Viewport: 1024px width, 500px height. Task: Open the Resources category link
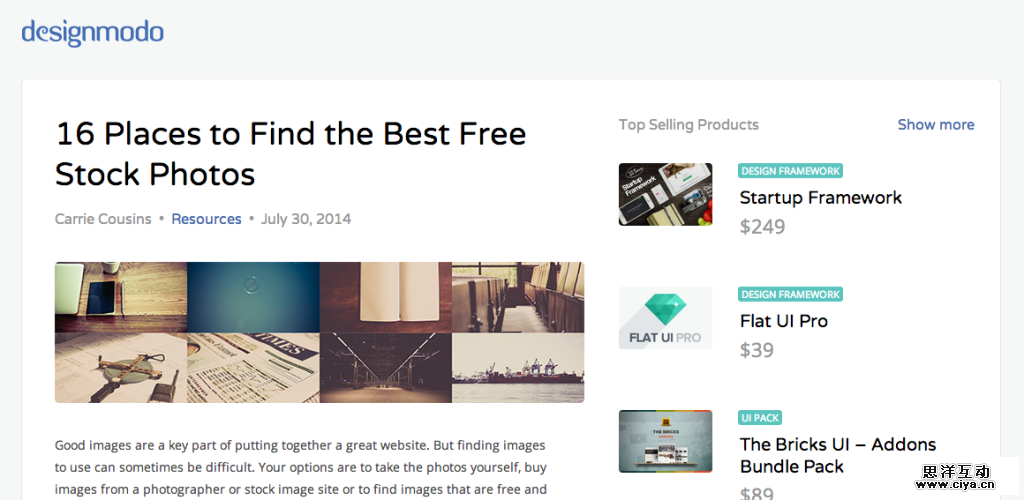point(206,219)
